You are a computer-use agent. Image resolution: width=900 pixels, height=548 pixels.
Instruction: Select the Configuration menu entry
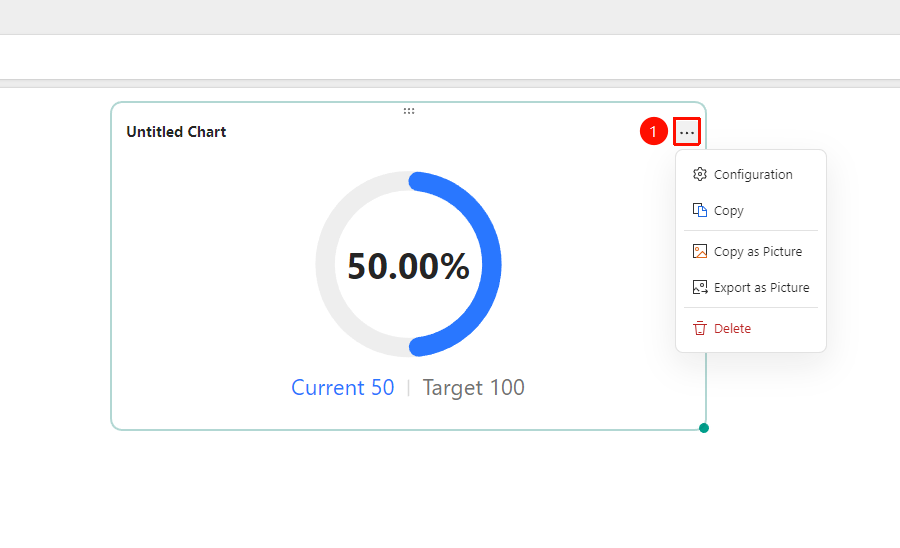click(751, 174)
